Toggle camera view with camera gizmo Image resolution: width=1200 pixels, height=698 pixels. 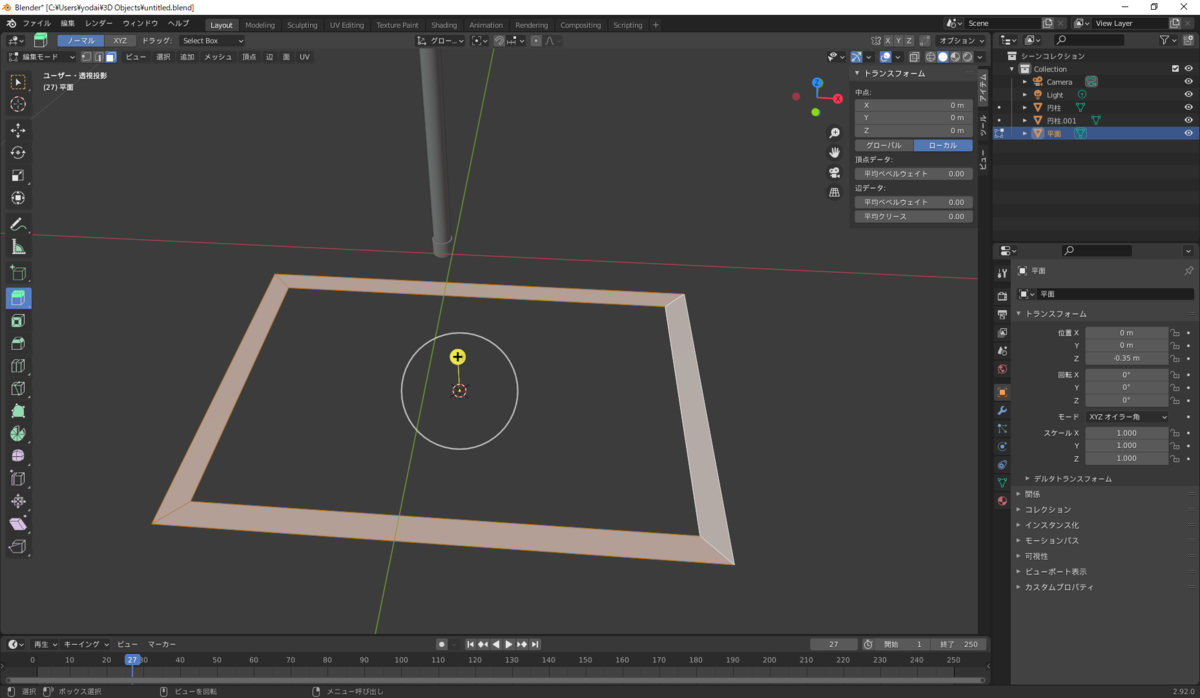point(834,172)
